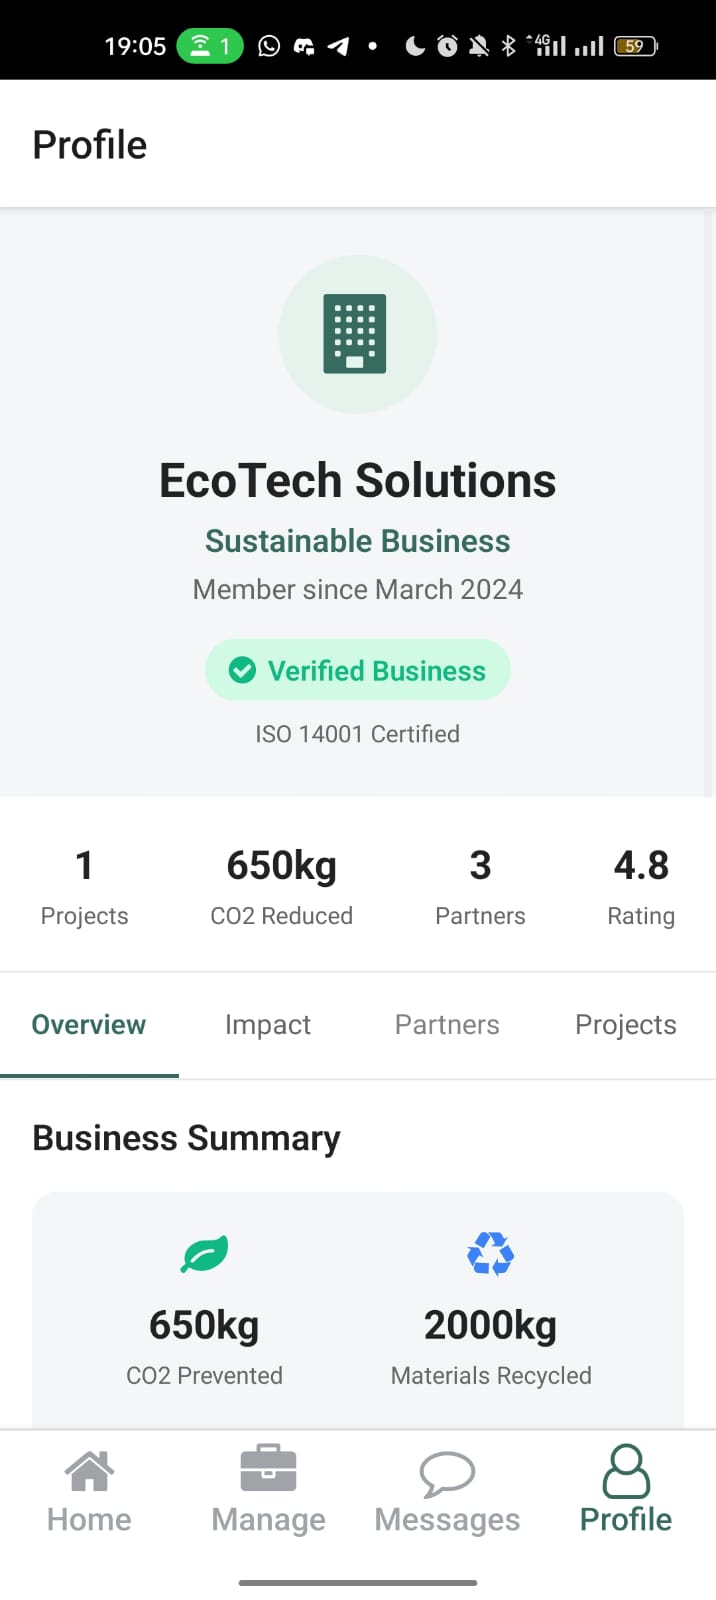Tap the verified checkmark badge icon
The image size is (716, 1600).
coord(242,670)
